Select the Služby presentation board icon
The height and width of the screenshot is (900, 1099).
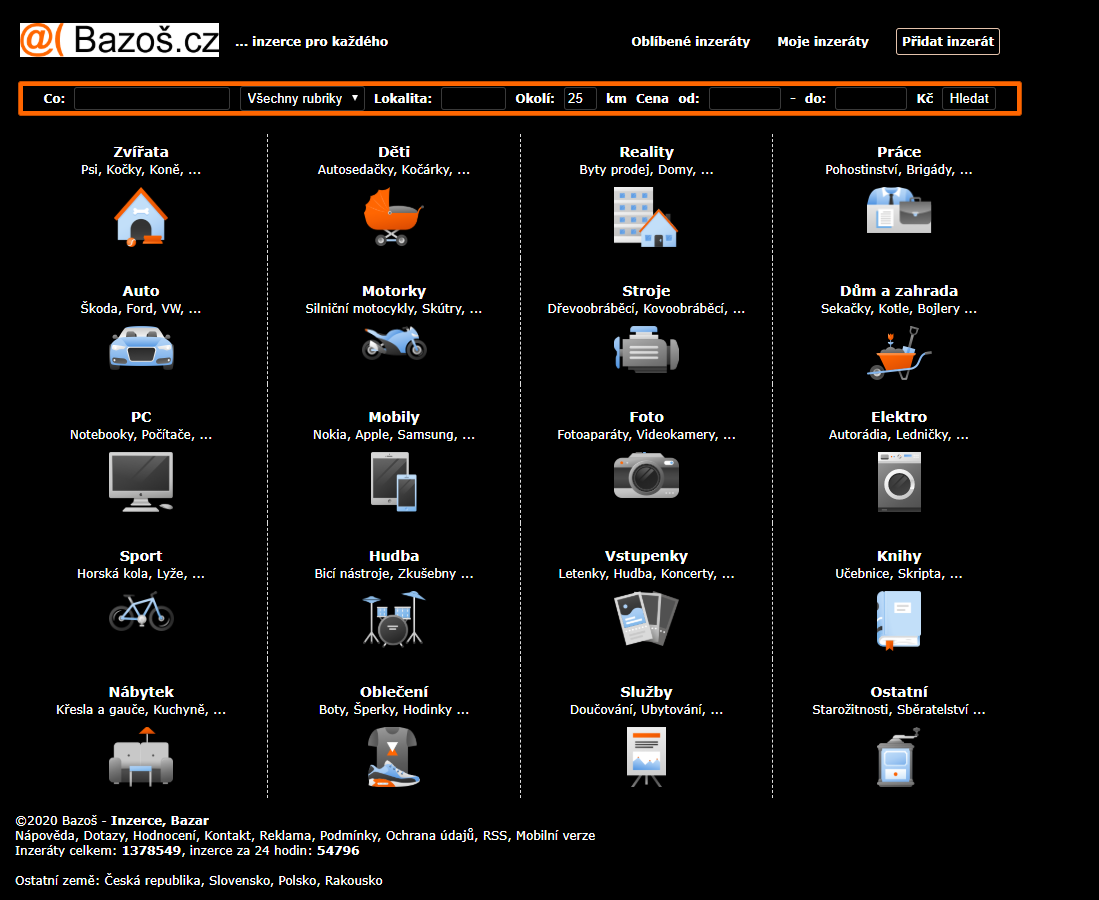click(646, 756)
